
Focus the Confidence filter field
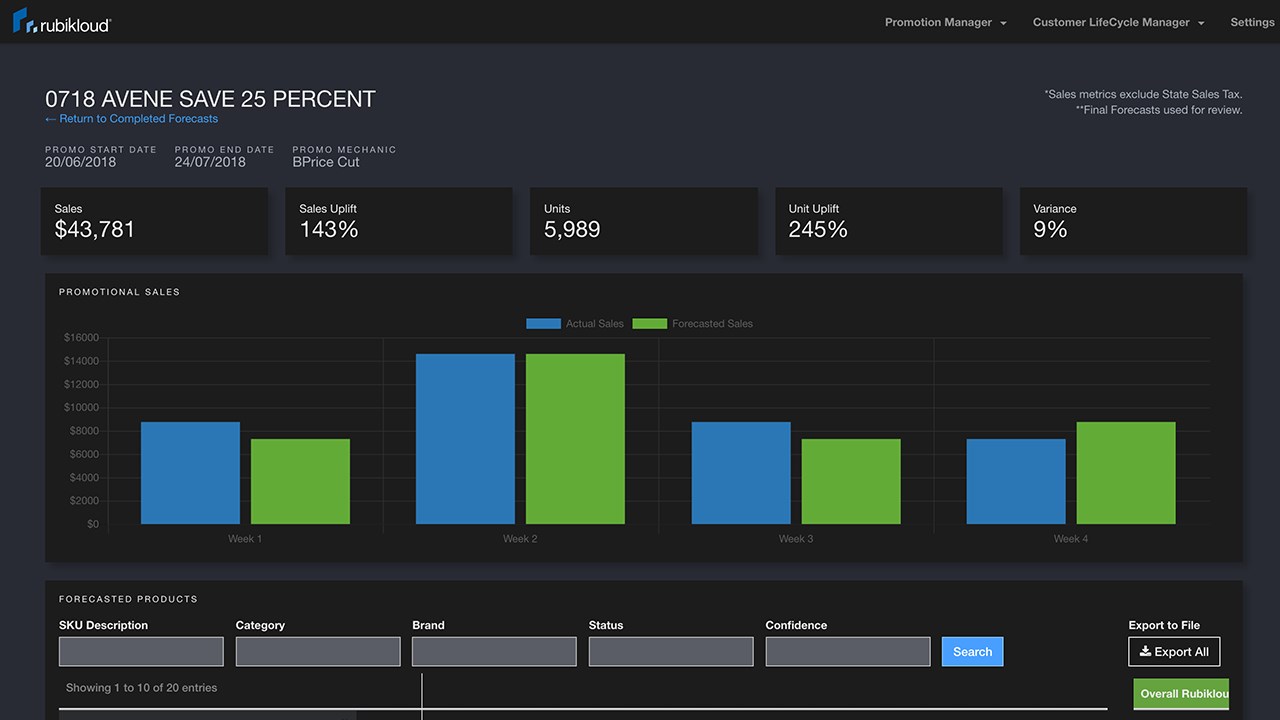(848, 652)
